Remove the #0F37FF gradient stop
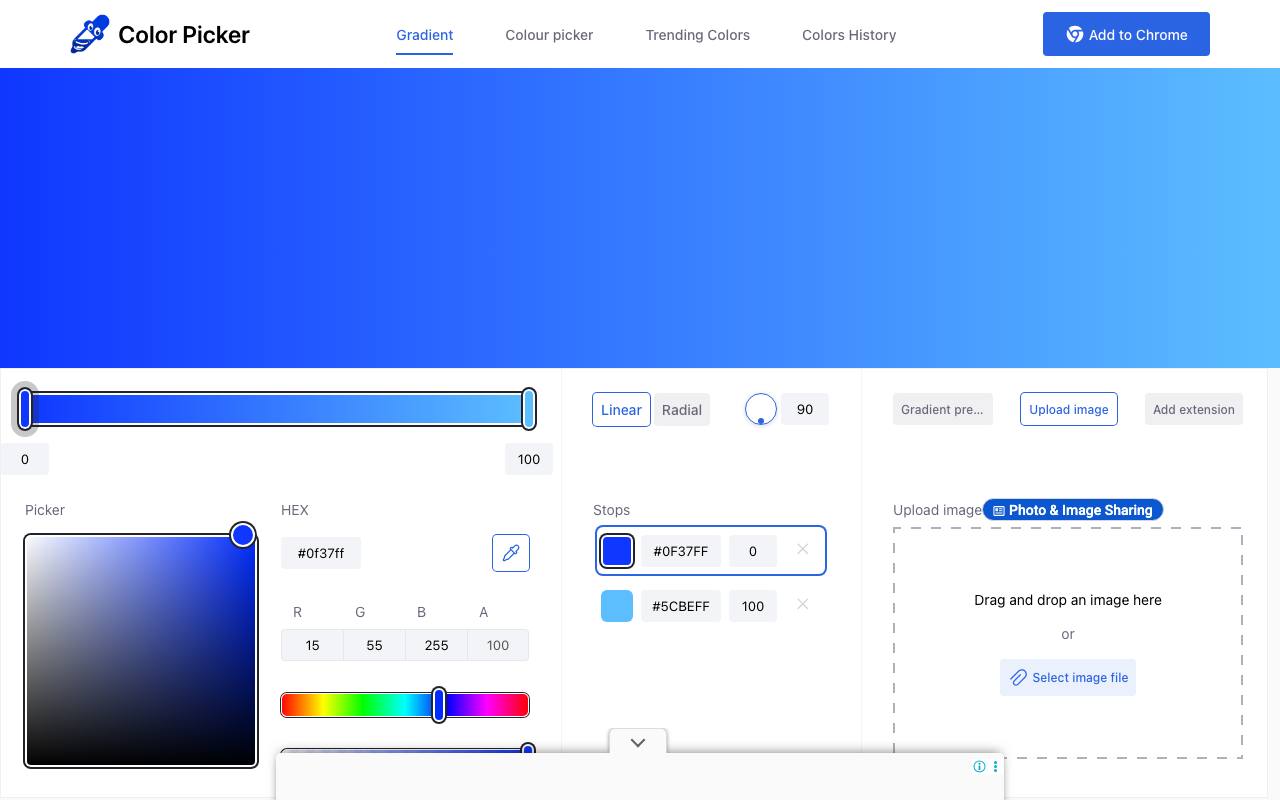This screenshot has height=800, width=1280. coord(802,549)
